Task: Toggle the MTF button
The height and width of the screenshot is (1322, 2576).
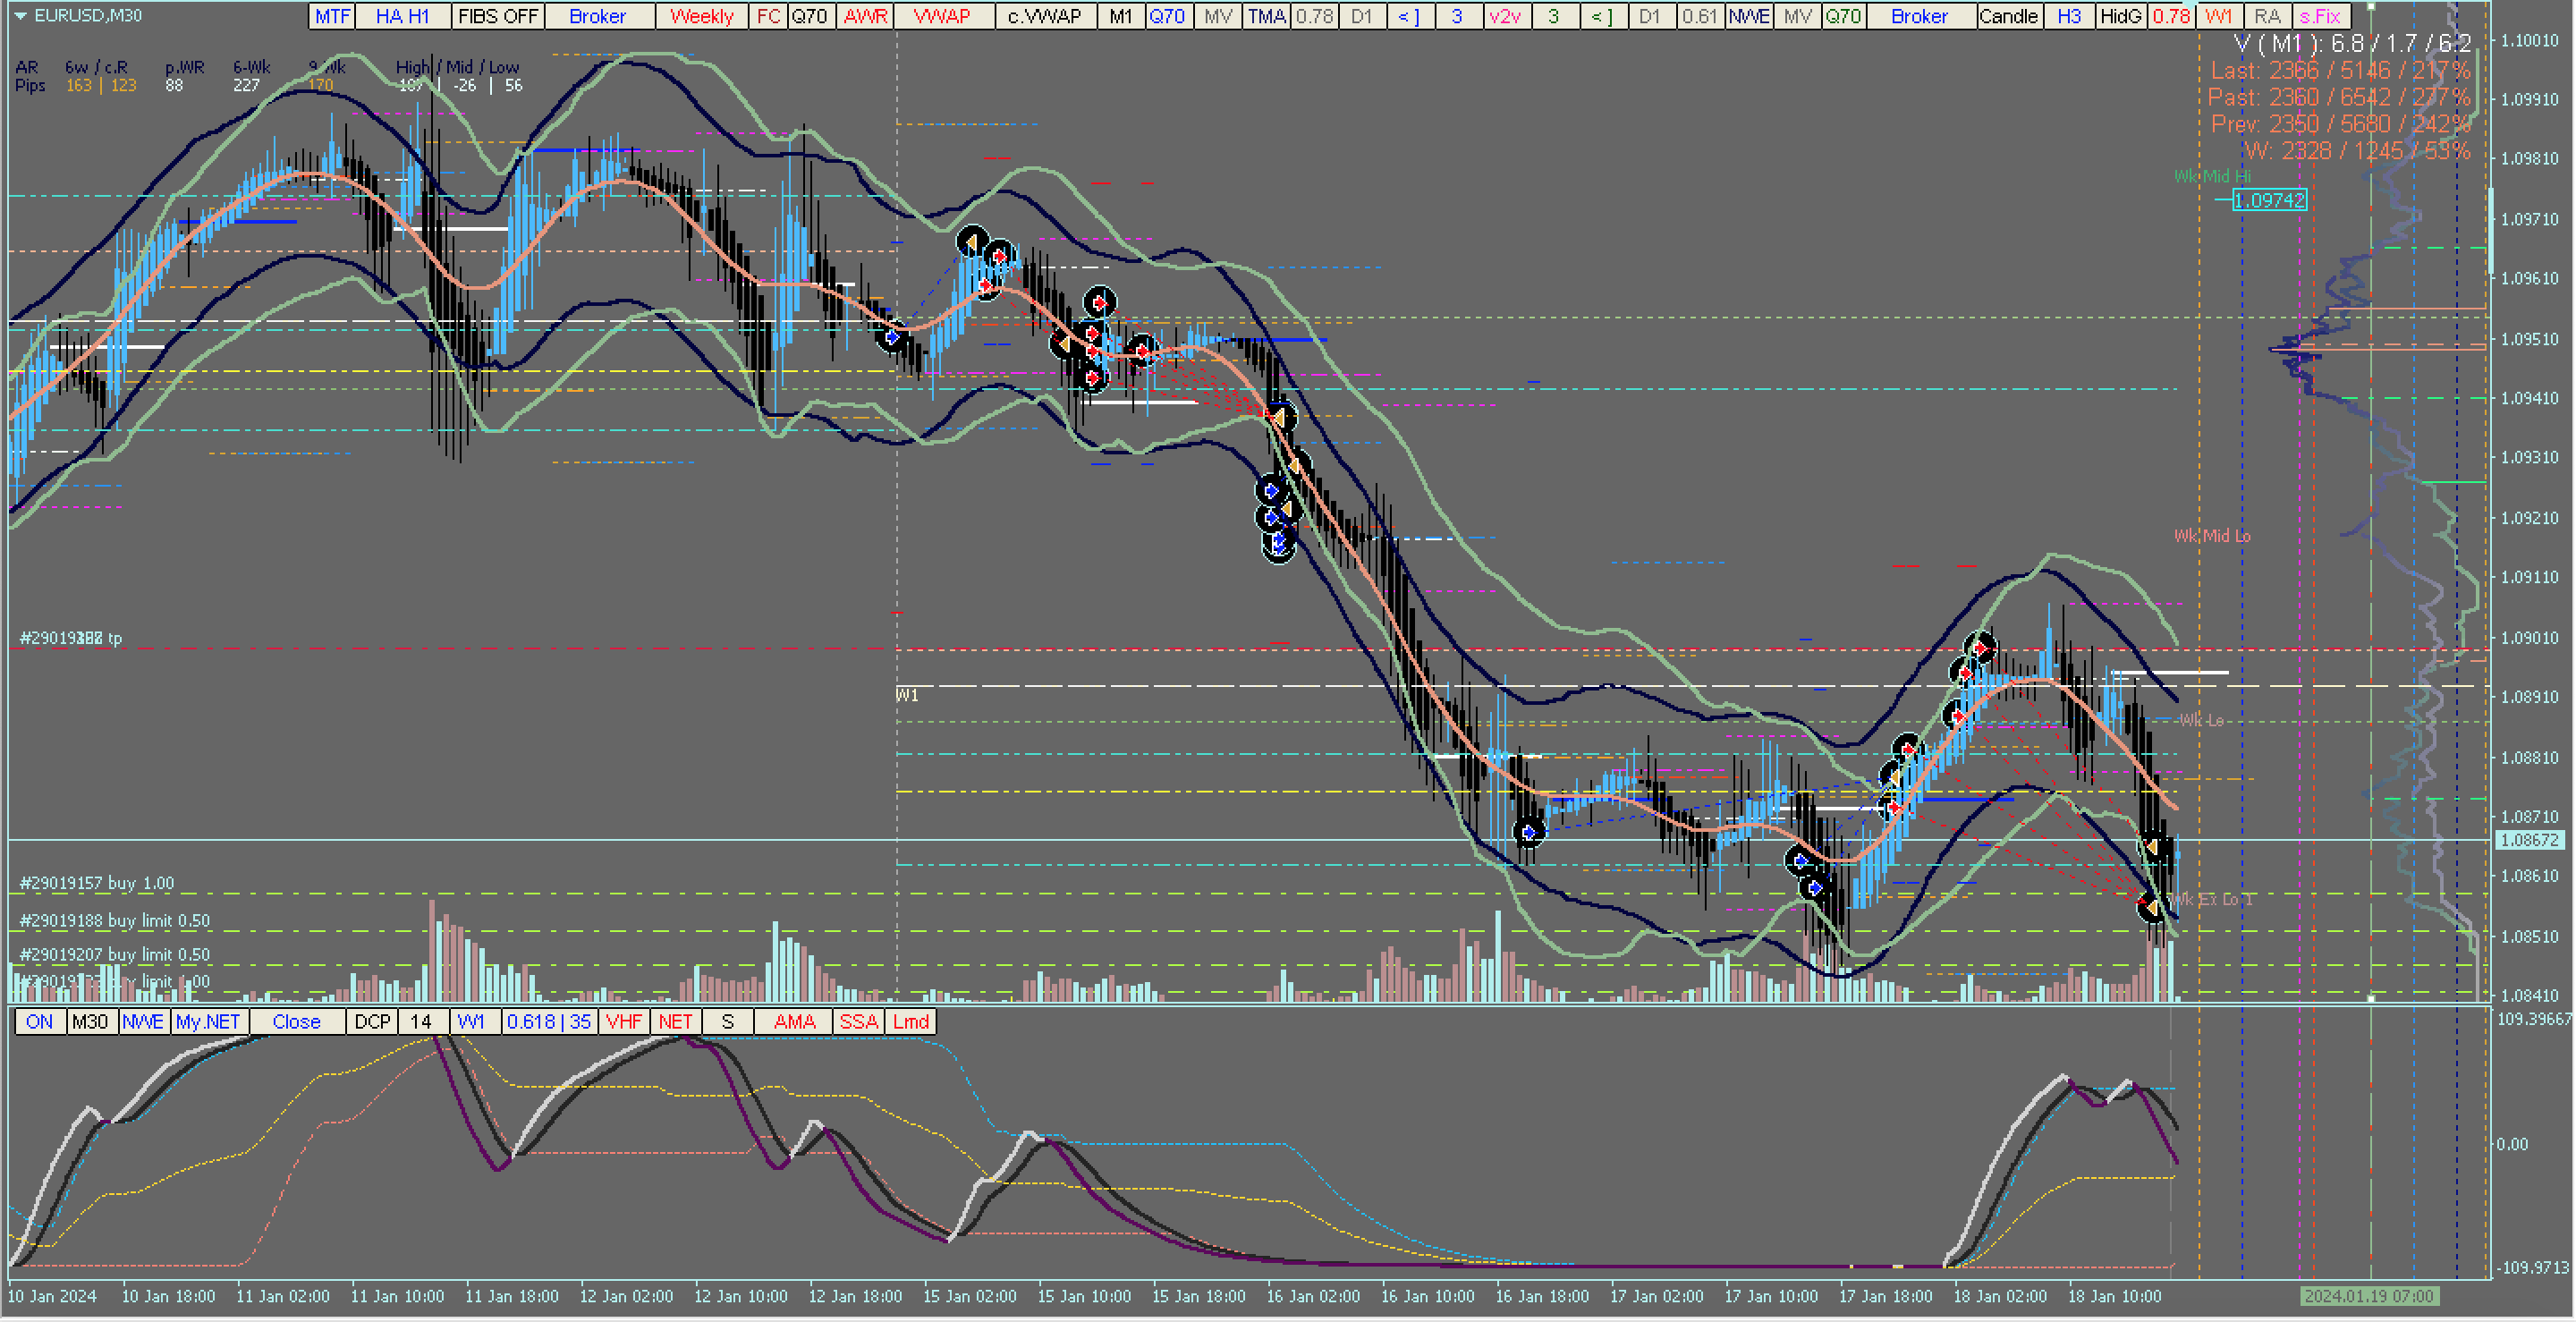Action: pyautogui.click(x=333, y=16)
